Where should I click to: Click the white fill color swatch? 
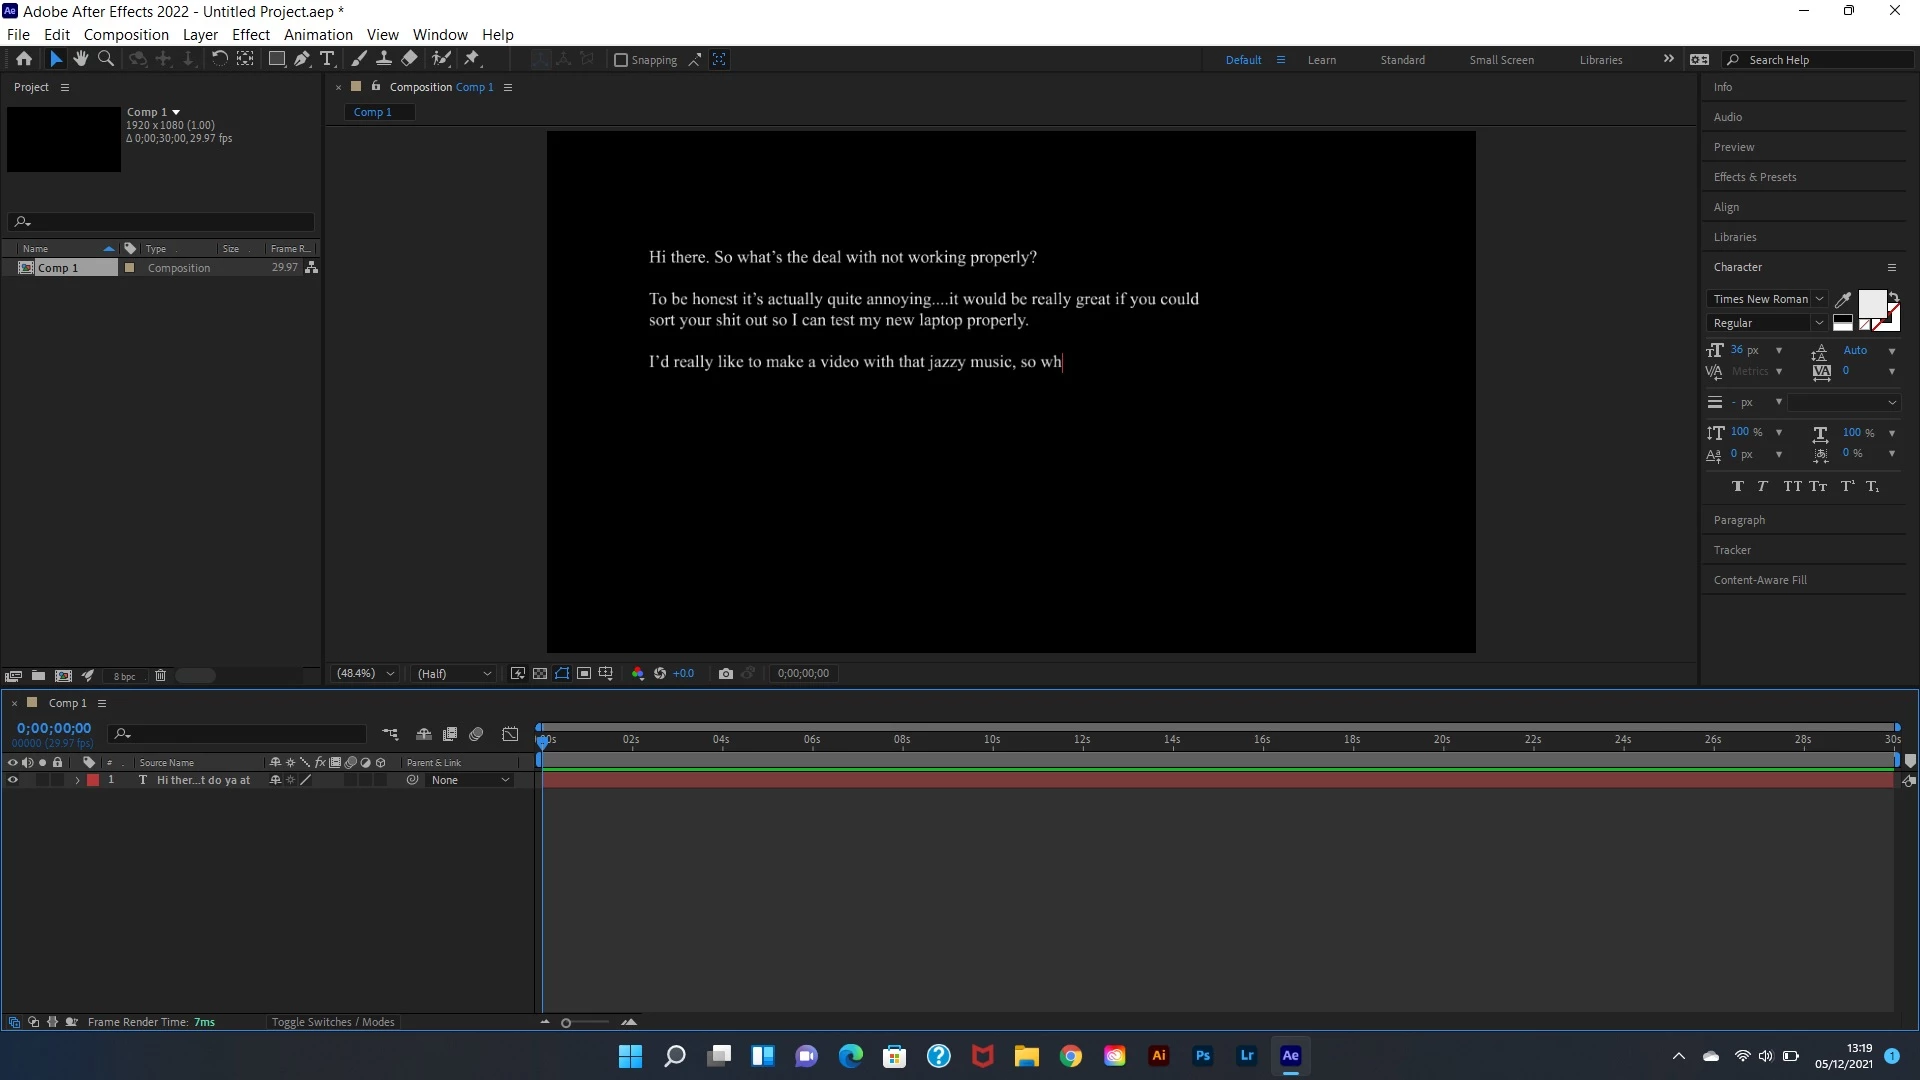pos(1871,303)
